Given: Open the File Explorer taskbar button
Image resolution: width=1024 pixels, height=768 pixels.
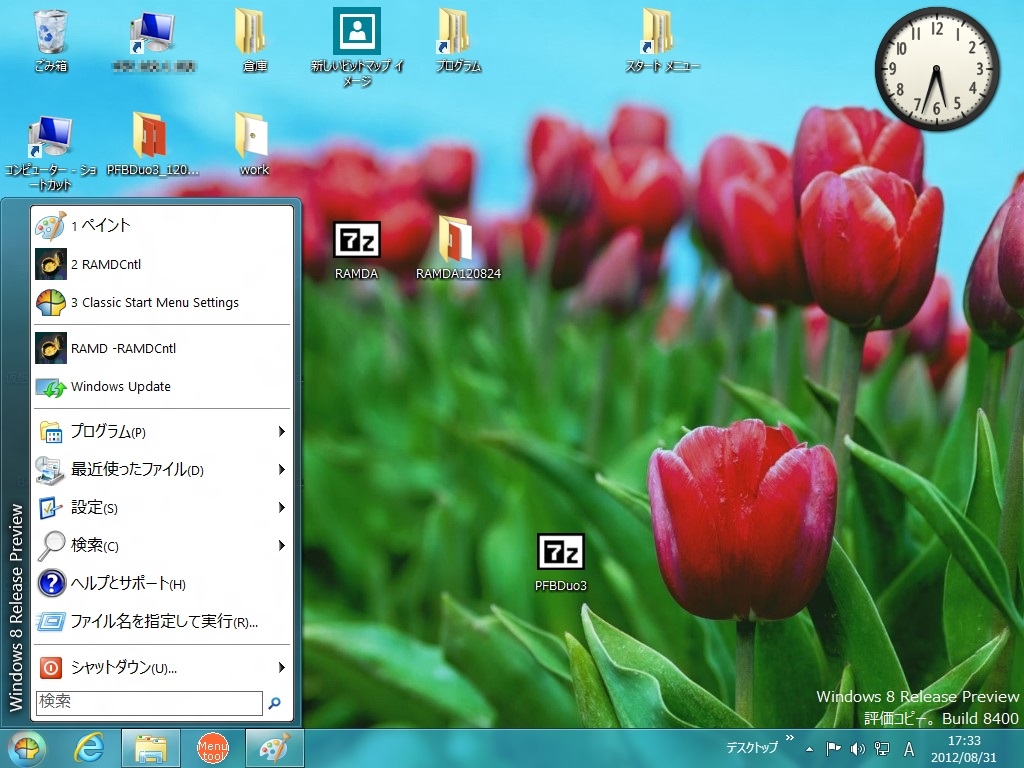Looking at the screenshot, I should [x=151, y=748].
